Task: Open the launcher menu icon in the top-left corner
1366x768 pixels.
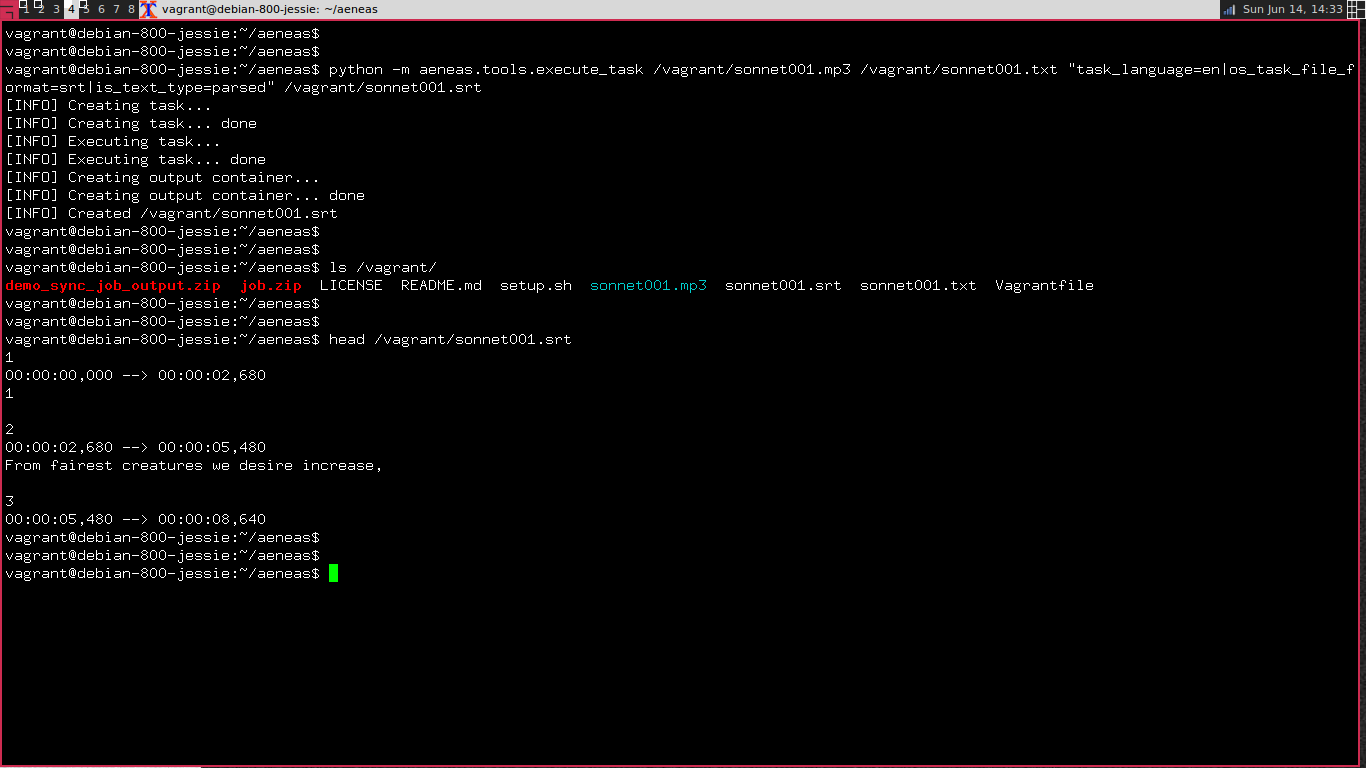Action: (x=7, y=9)
